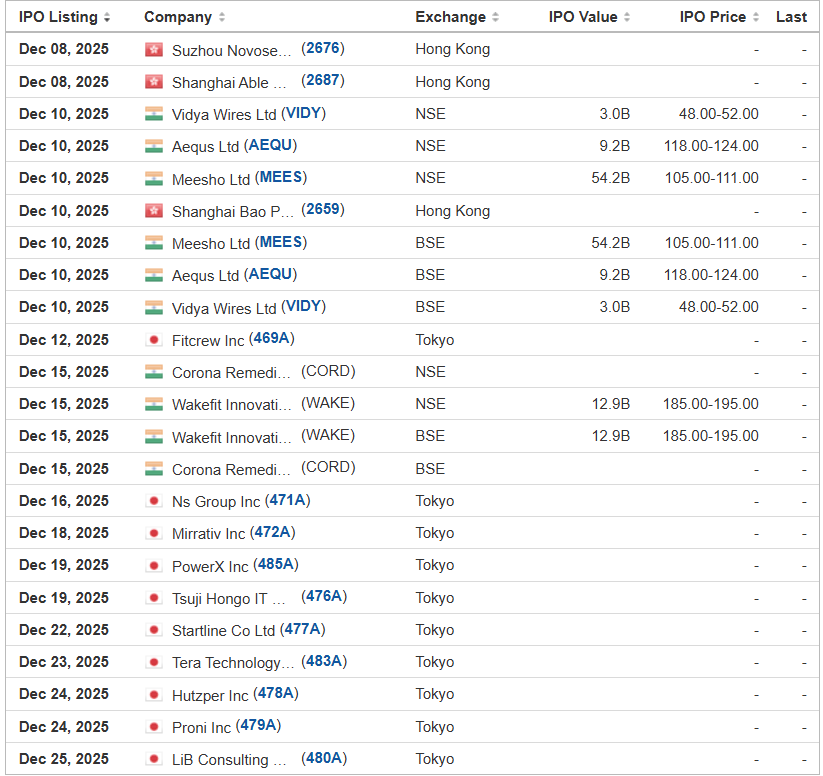Click the IPO Listing column header
Image resolution: width=823 pixels, height=776 pixels.
click(58, 17)
